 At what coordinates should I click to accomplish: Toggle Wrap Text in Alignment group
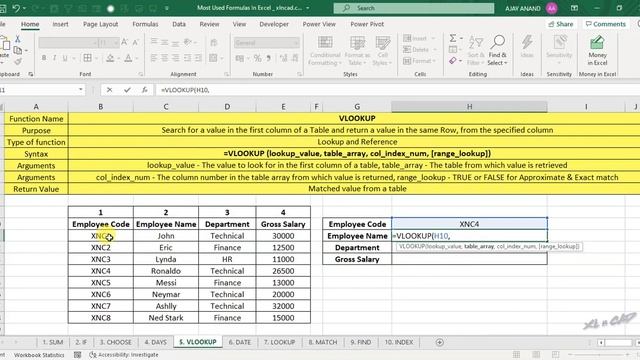coord(213,42)
